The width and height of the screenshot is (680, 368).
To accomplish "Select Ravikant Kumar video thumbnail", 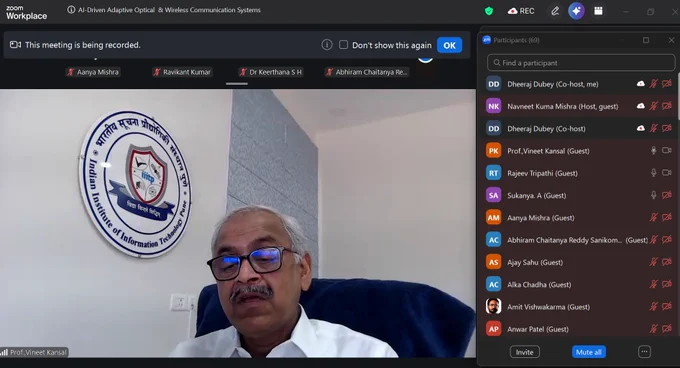I will tap(182, 72).
